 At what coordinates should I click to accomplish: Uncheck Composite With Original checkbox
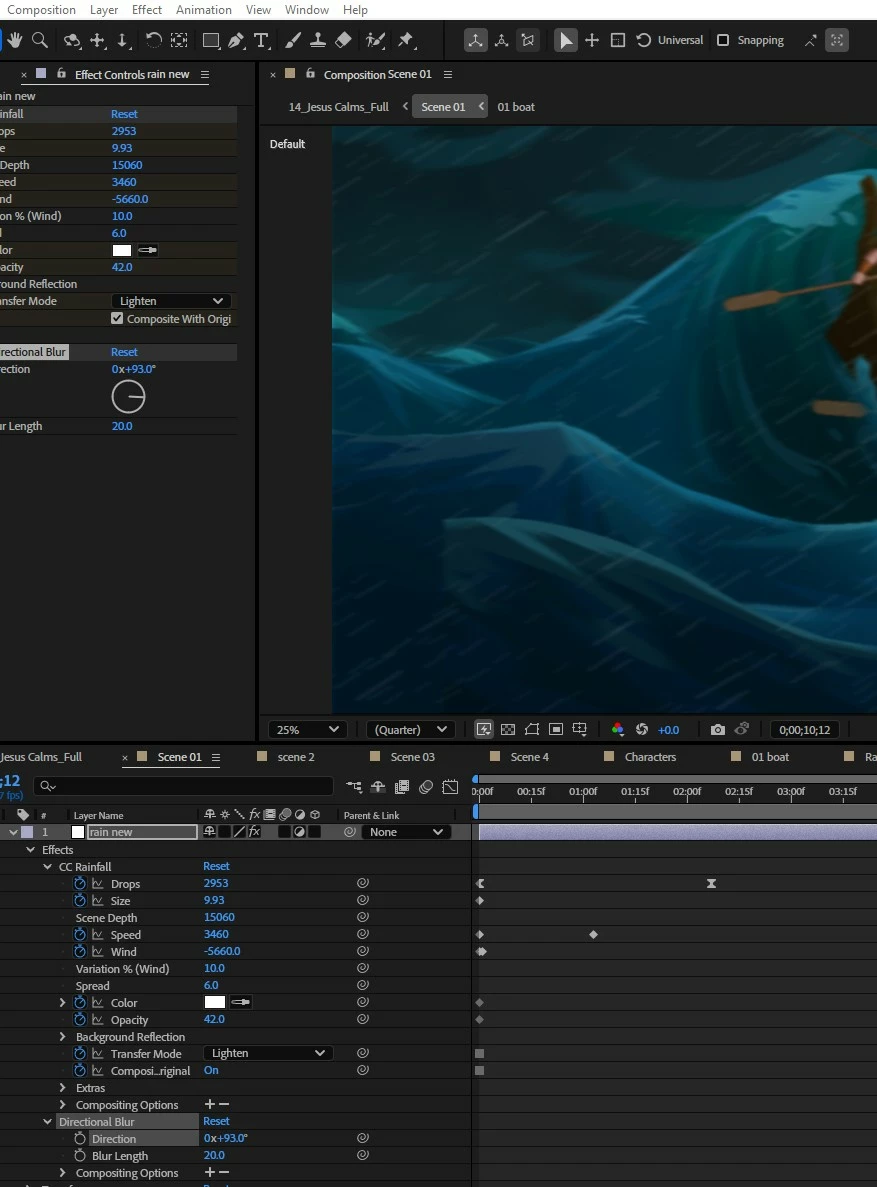(117, 318)
